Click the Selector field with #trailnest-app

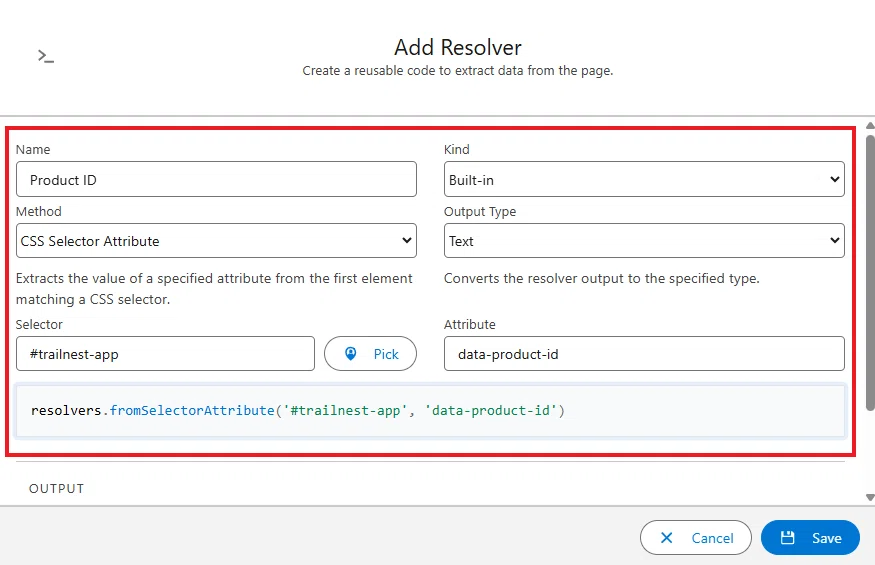coord(165,353)
